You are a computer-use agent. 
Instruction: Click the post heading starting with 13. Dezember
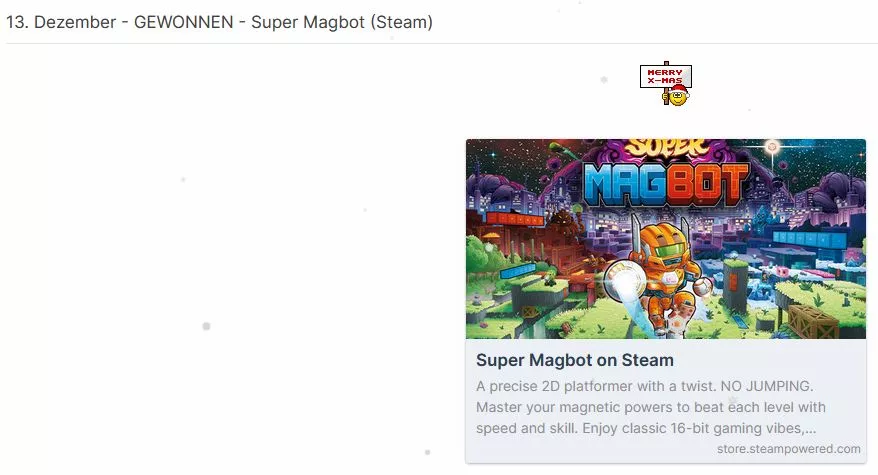click(219, 22)
